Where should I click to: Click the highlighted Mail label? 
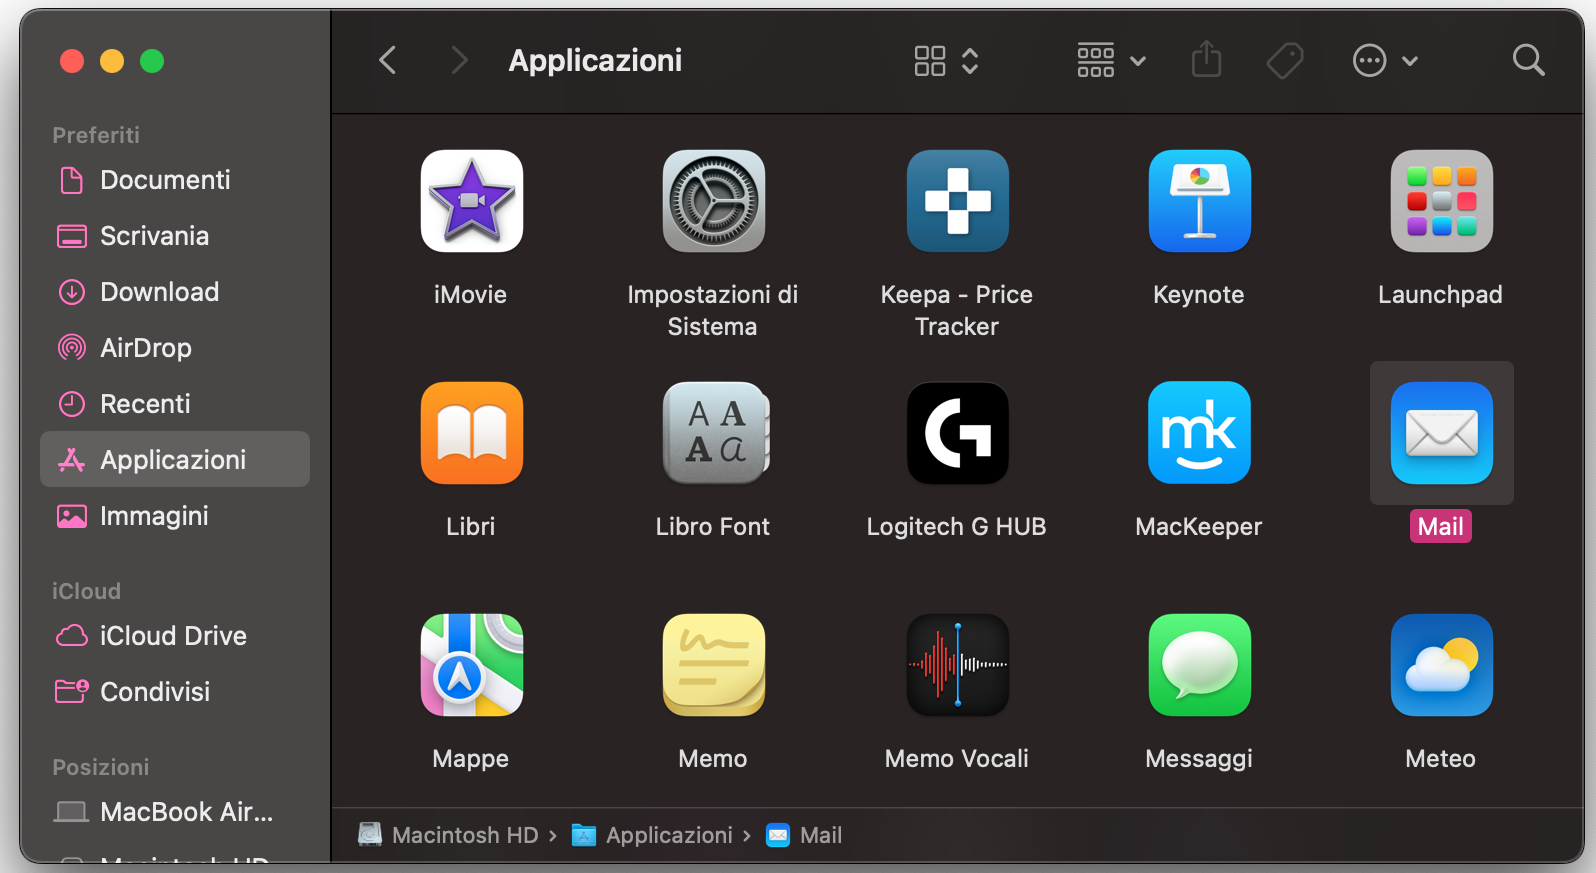coord(1441,527)
